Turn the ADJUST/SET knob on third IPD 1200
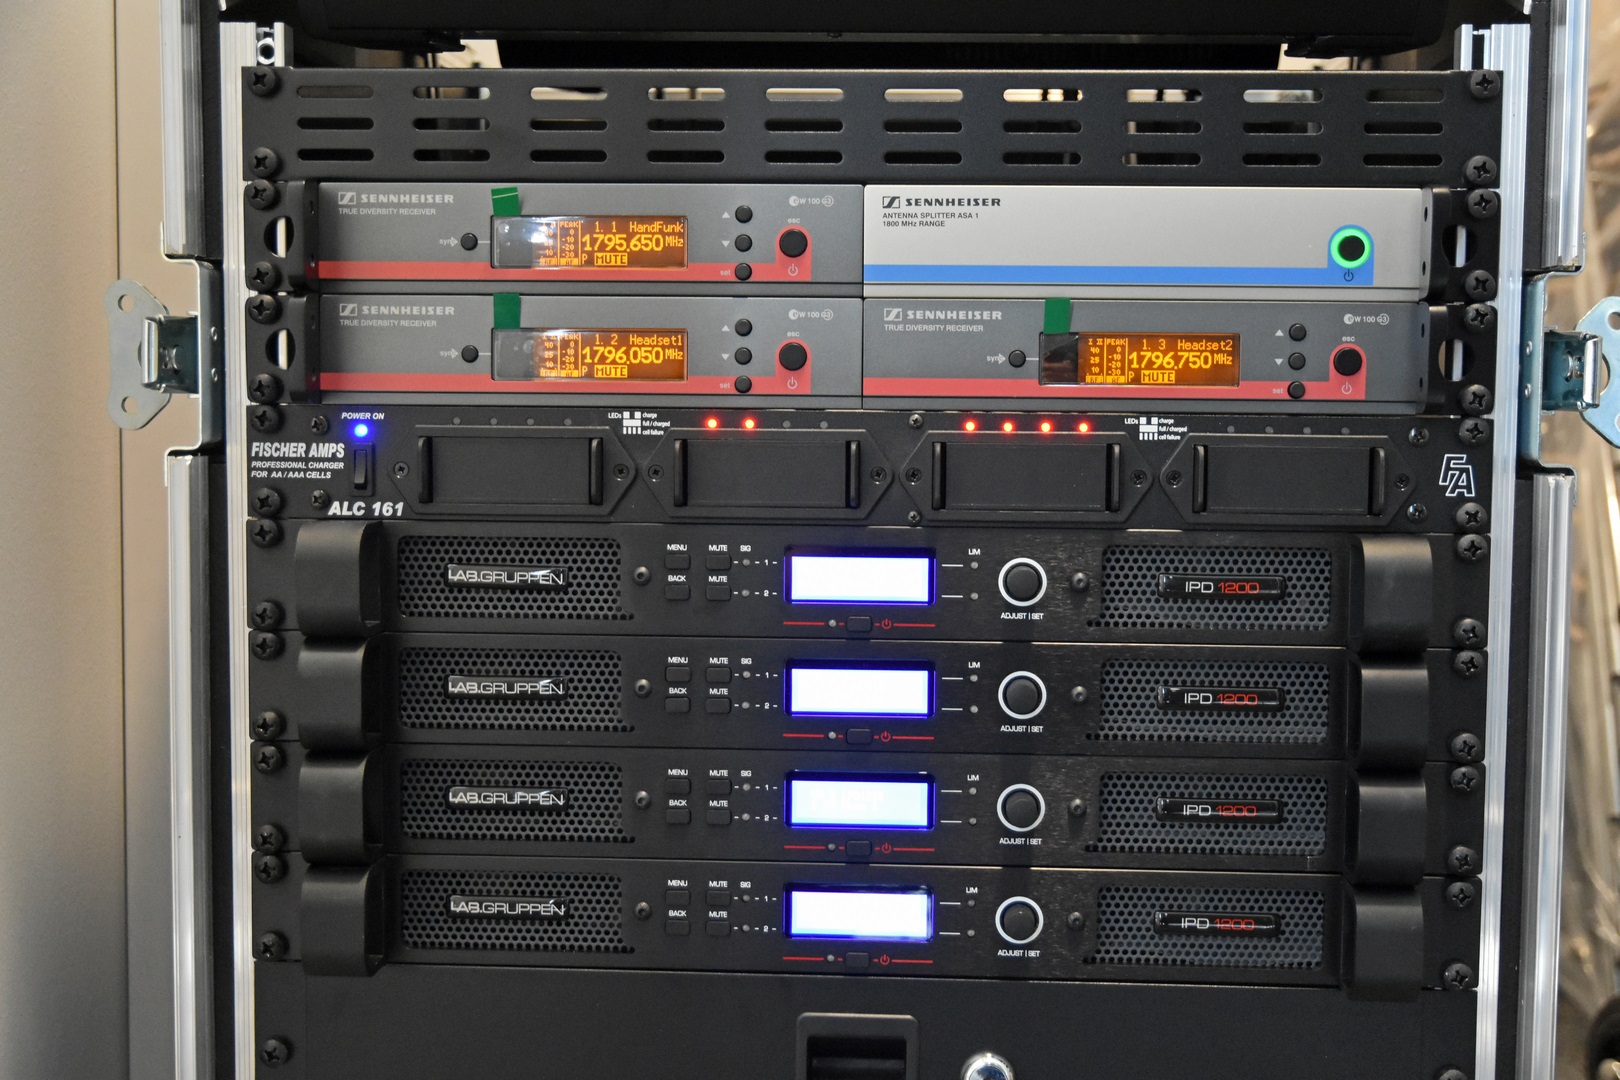1620x1080 pixels. (x=1021, y=807)
